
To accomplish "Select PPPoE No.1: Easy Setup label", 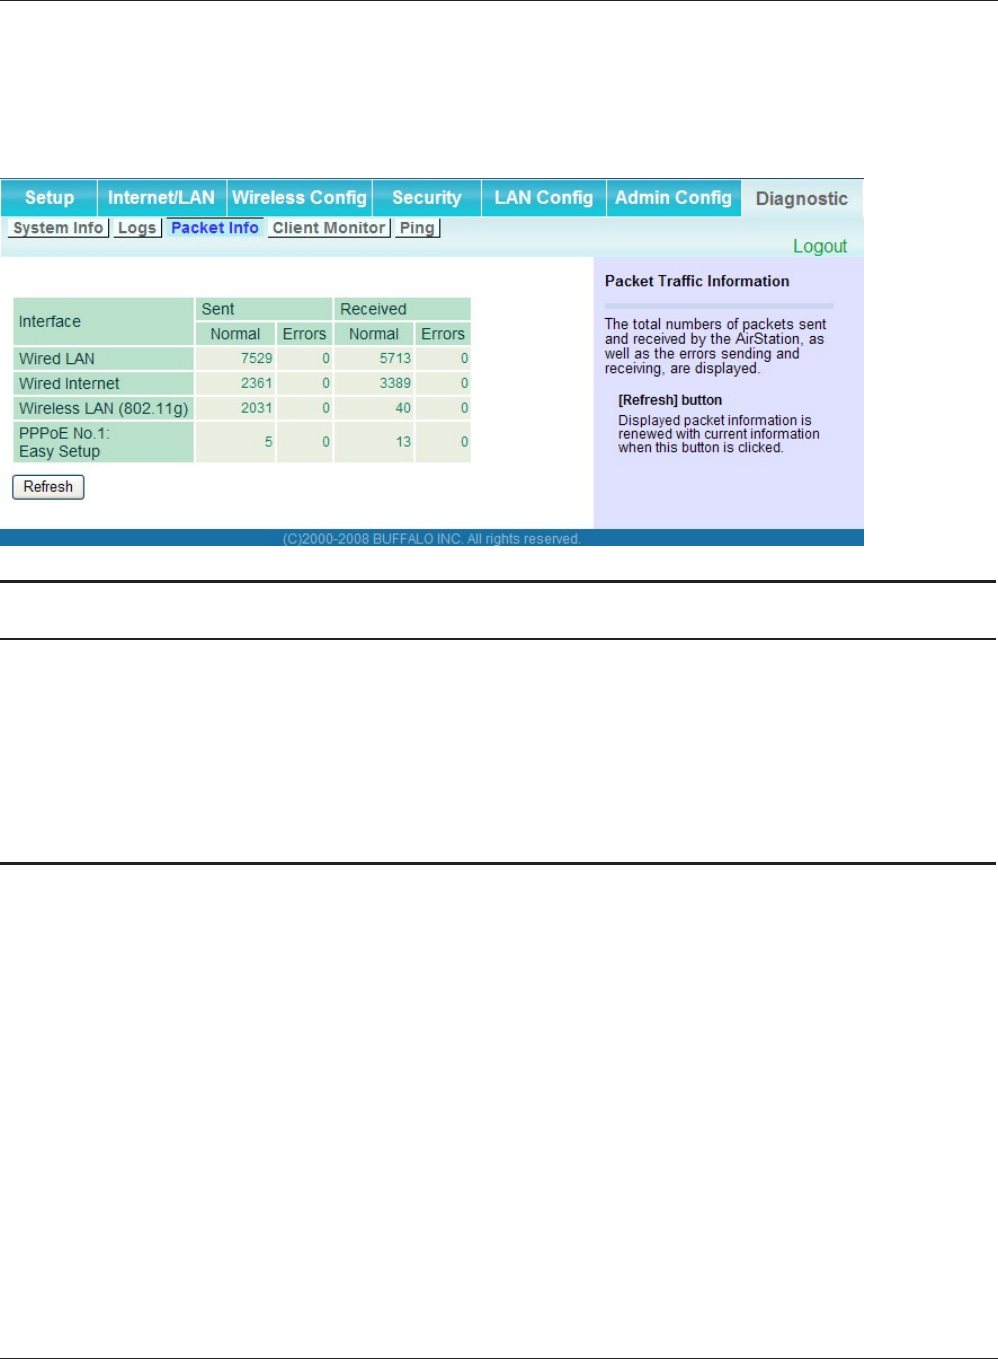I will coord(103,442).
